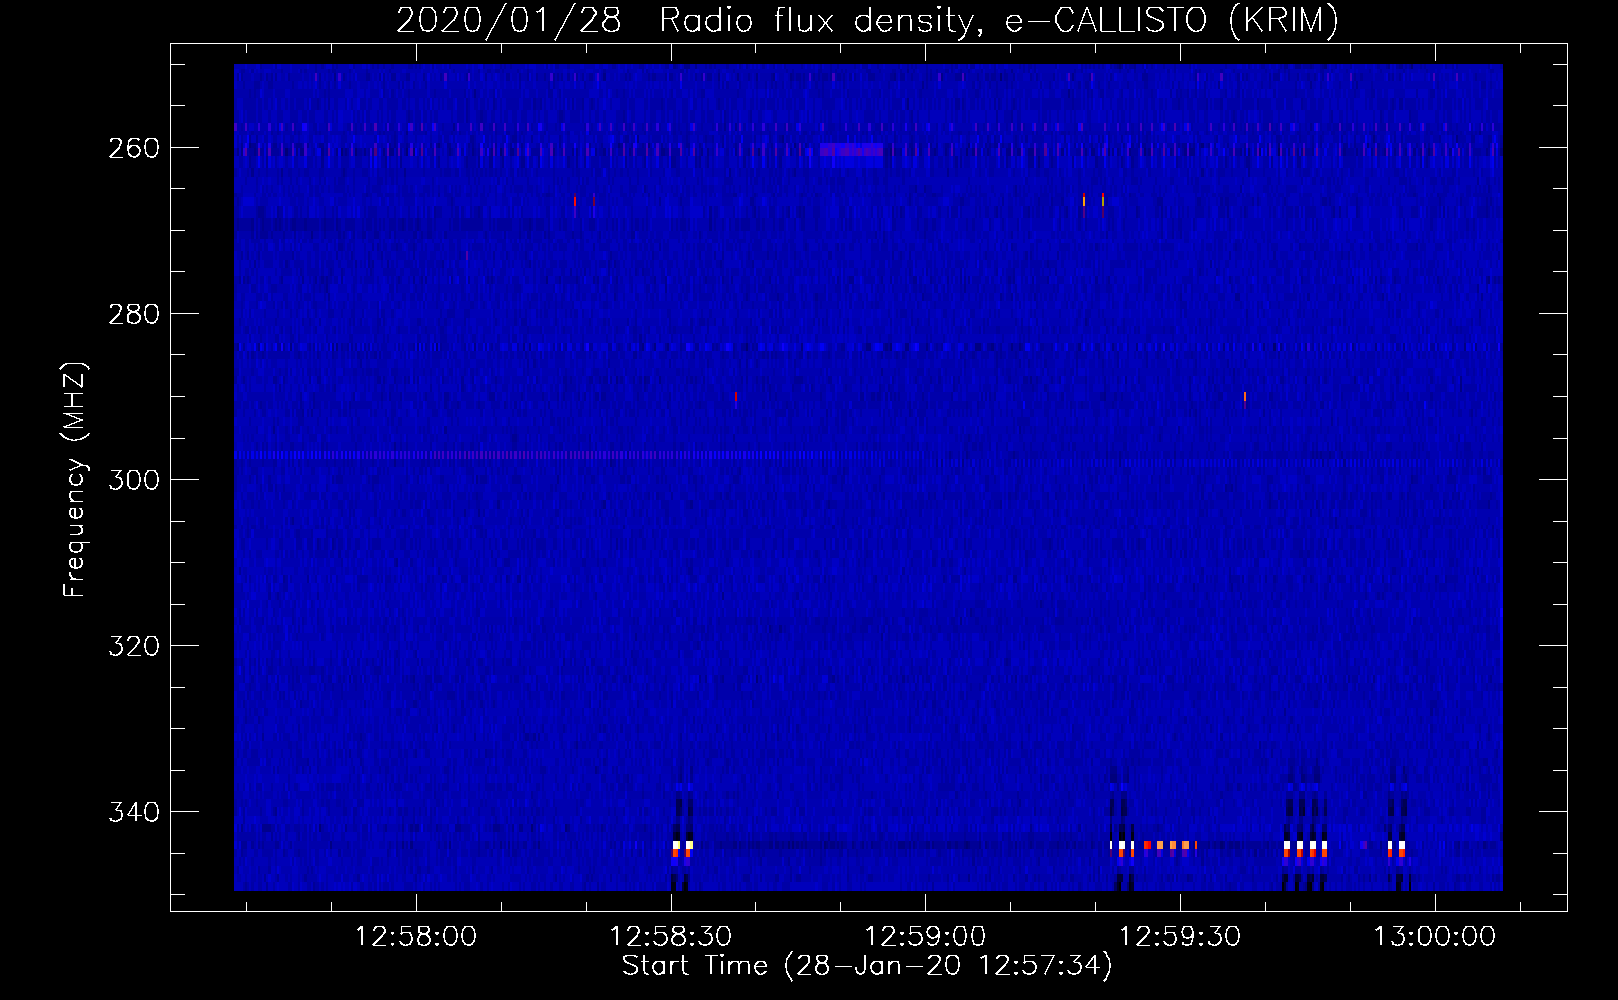1618x1000 pixels.
Task: Click the 280 frequency tick label
Action: (134, 314)
